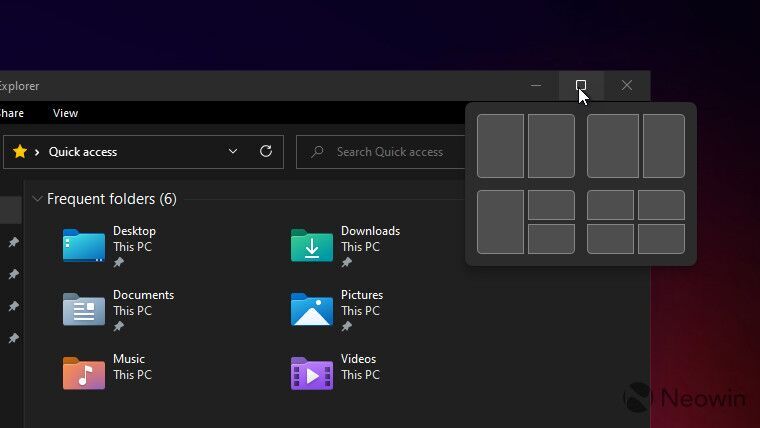Snap window to left half, equal split

(x=500, y=146)
